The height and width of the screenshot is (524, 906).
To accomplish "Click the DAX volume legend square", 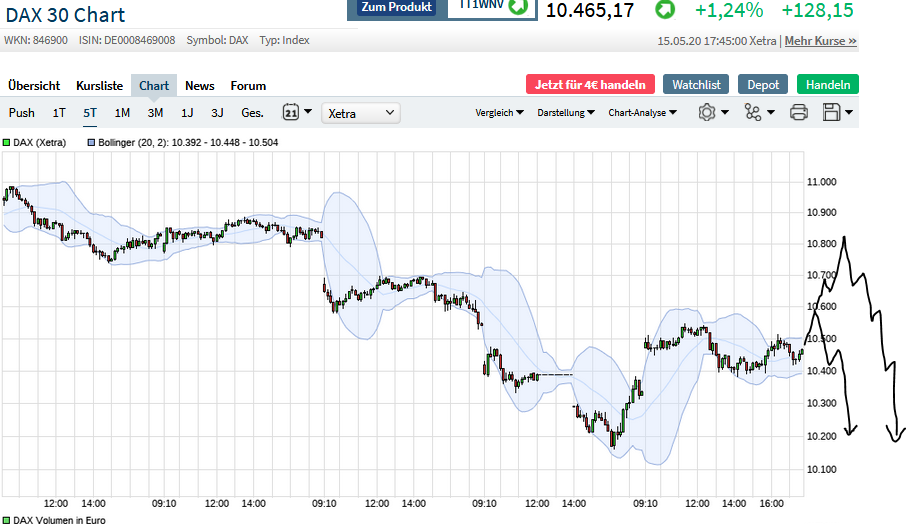I will 6,519.
